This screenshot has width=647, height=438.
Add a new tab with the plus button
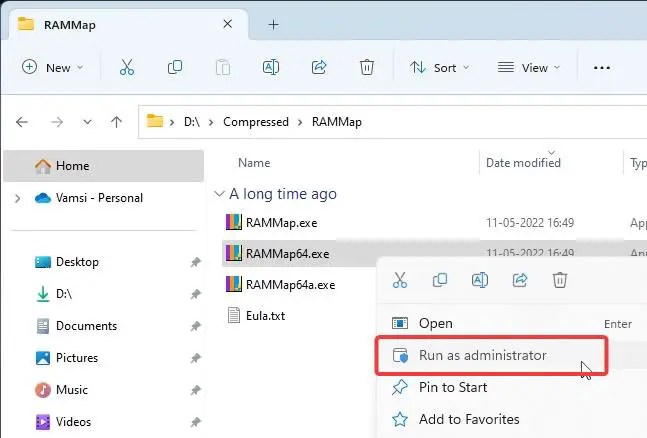(x=273, y=25)
